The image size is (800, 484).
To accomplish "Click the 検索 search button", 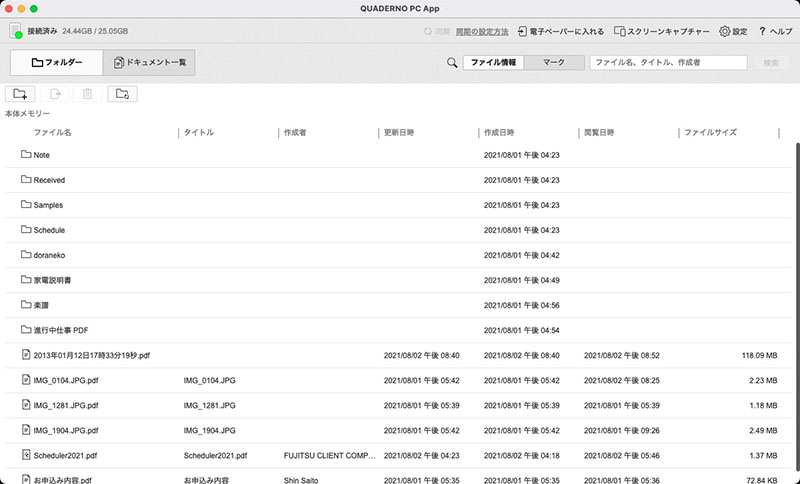I will coord(771,63).
